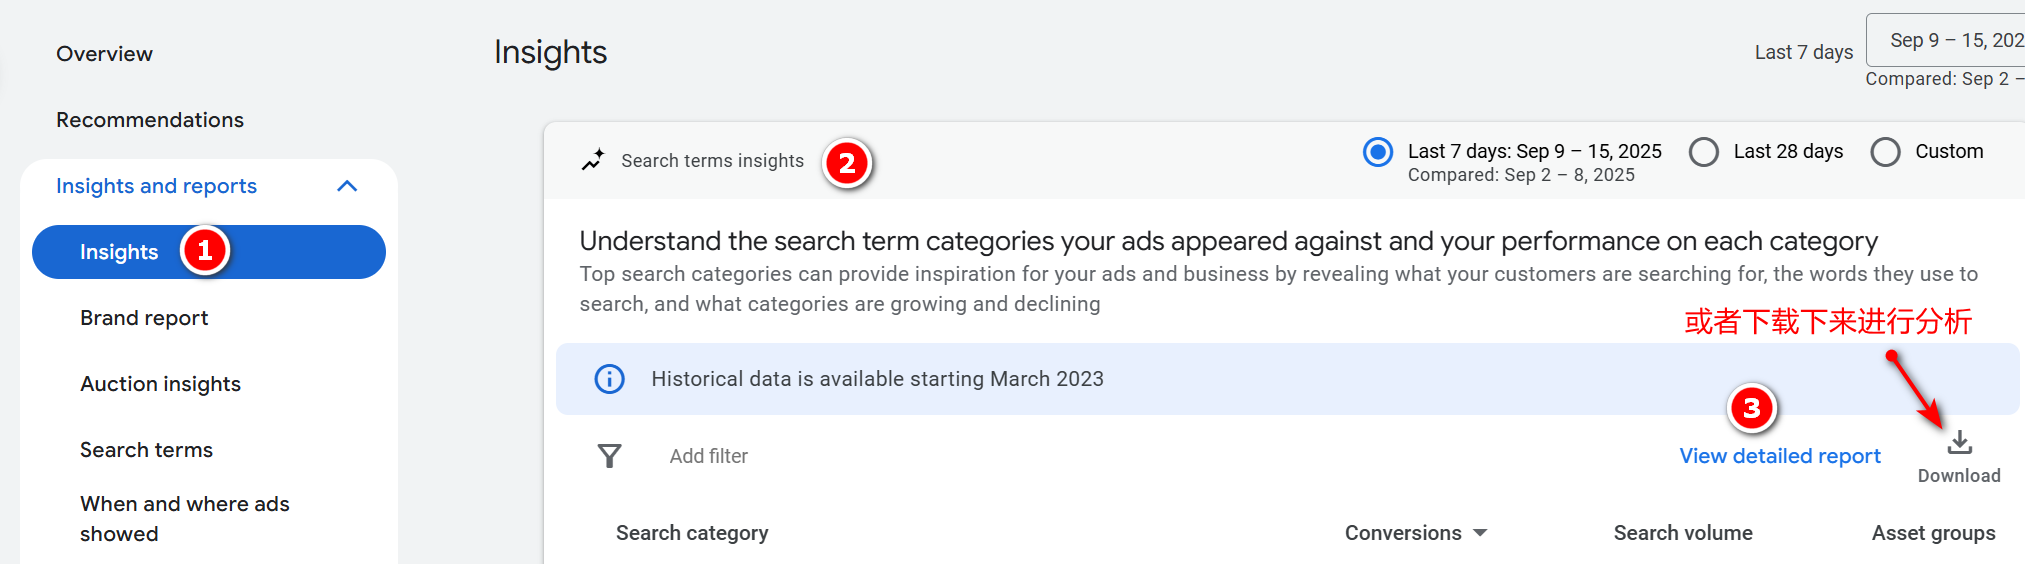Open When and where ads showed
This screenshot has width=2025, height=564.
[184, 518]
